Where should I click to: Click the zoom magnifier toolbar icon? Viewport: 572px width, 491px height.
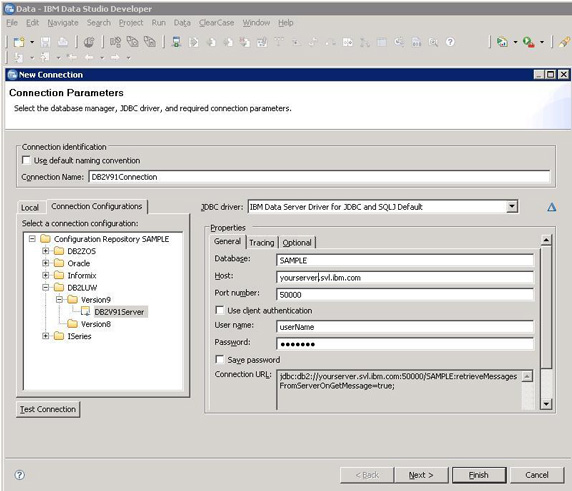(x=433, y=42)
